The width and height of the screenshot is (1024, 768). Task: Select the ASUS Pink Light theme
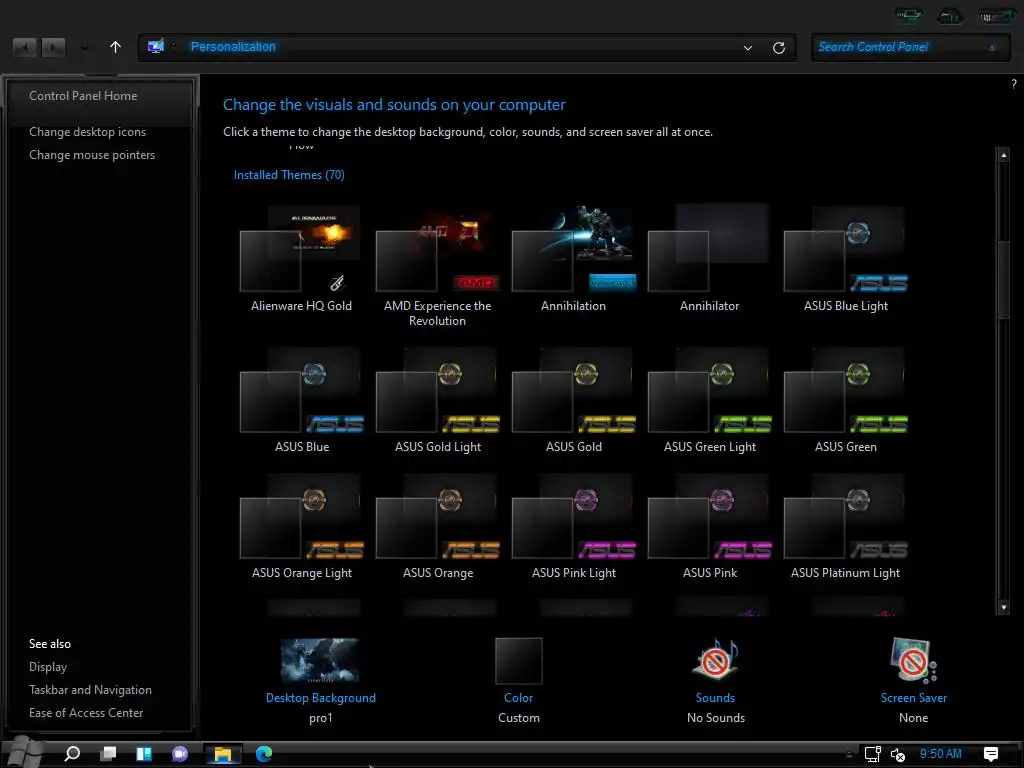coord(573,526)
